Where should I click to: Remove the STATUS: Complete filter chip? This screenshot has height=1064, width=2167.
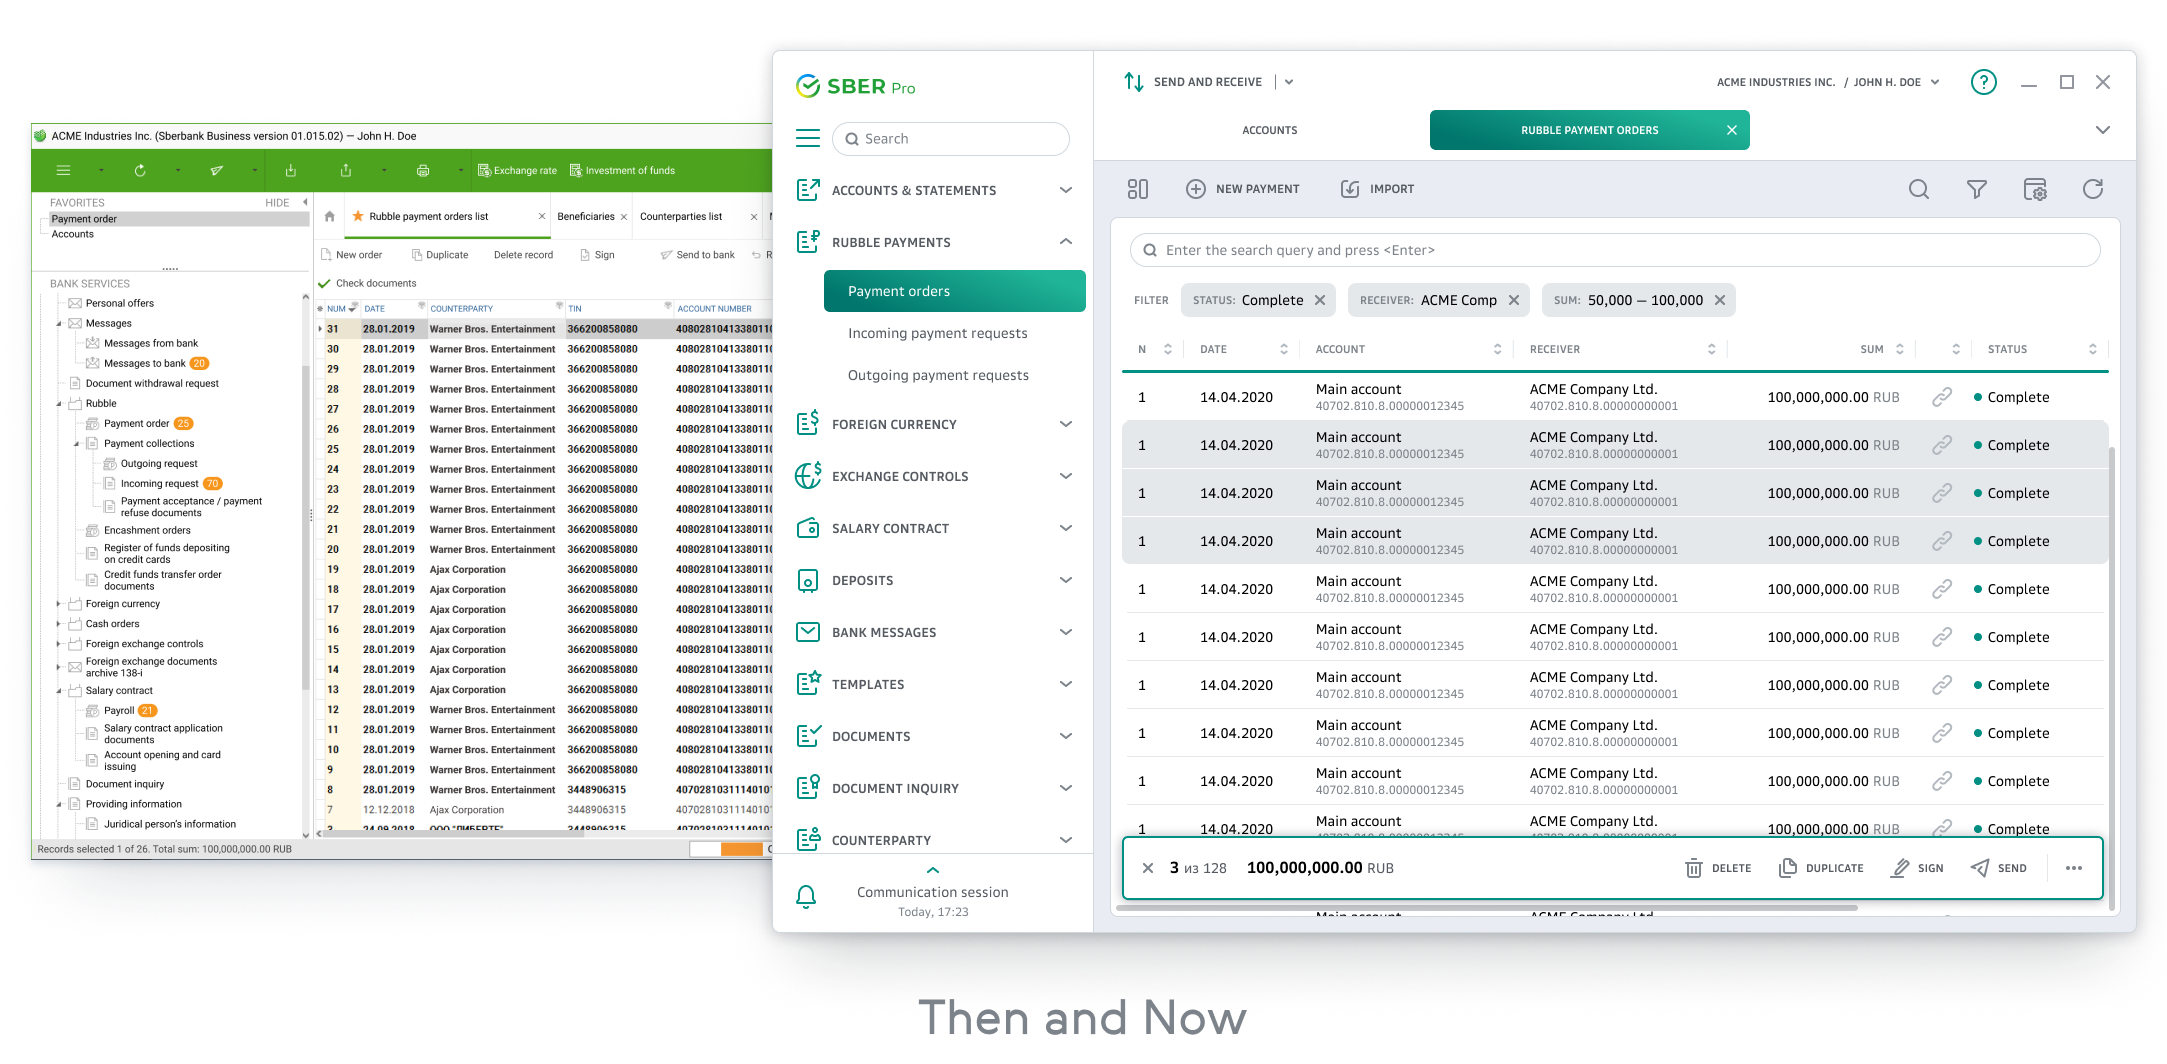tap(1320, 300)
